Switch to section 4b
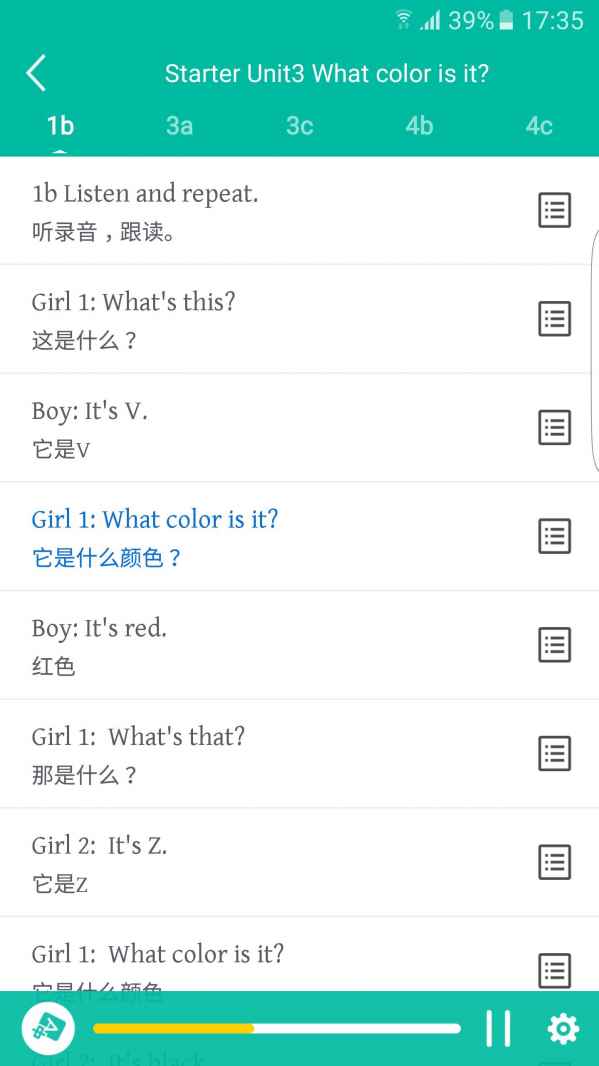The width and height of the screenshot is (599, 1066). coord(419,126)
